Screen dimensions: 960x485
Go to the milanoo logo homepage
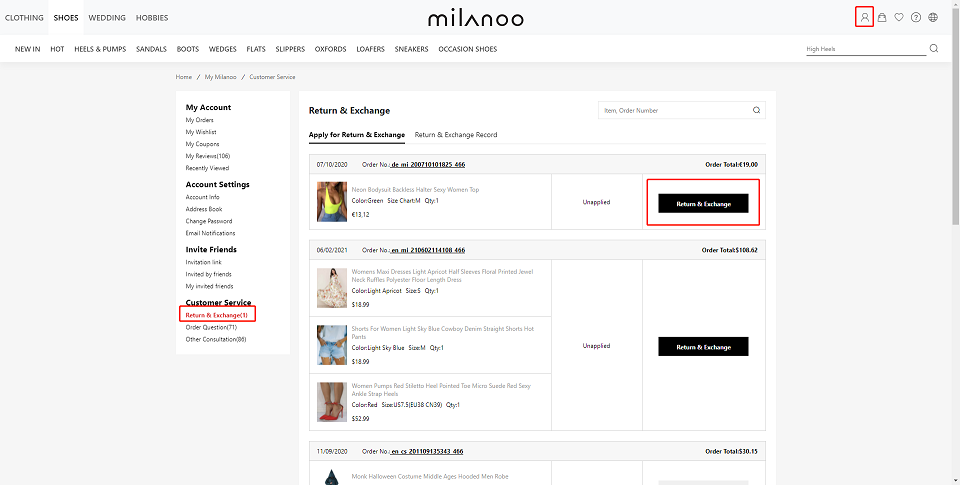click(476, 18)
